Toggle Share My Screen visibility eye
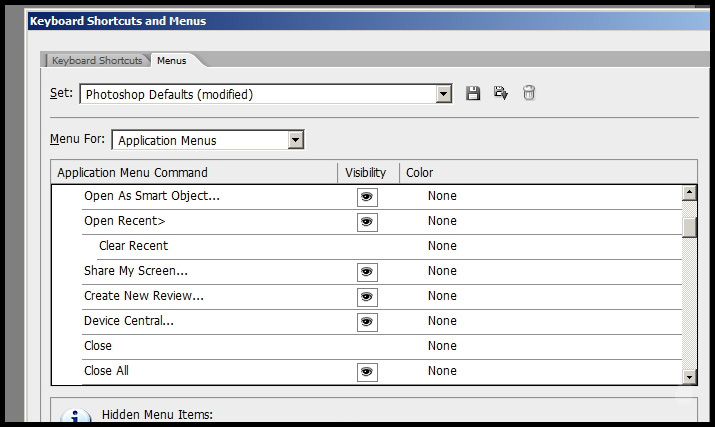 [367, 272]
